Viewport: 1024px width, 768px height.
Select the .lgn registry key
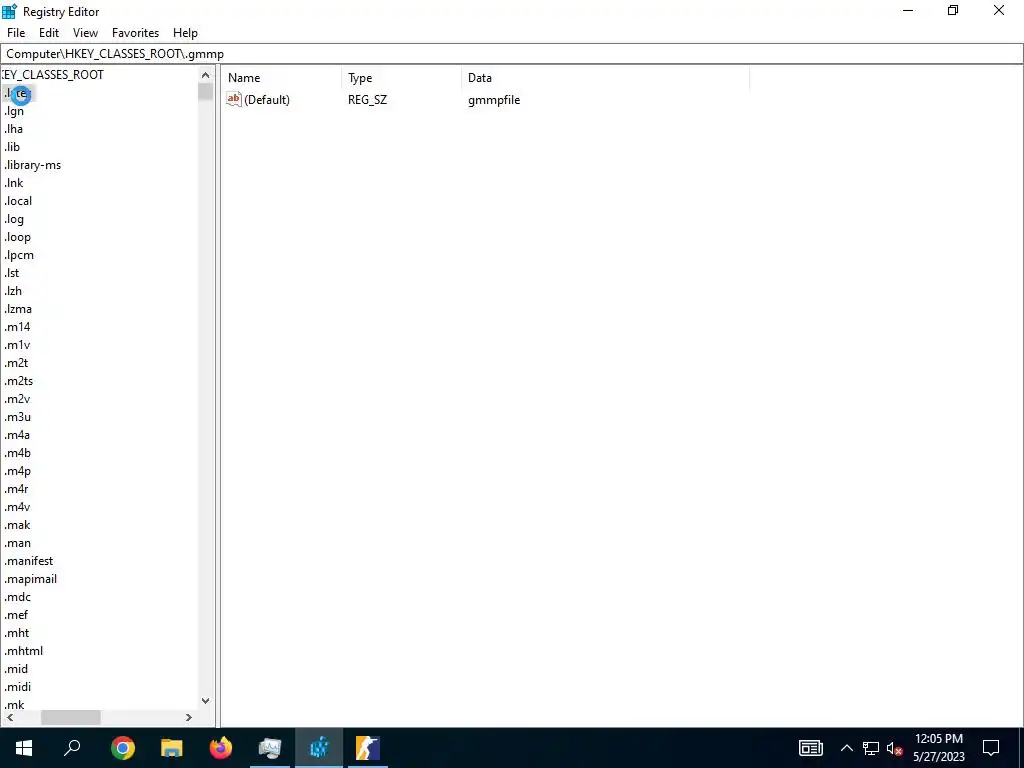tap(14, 111)
